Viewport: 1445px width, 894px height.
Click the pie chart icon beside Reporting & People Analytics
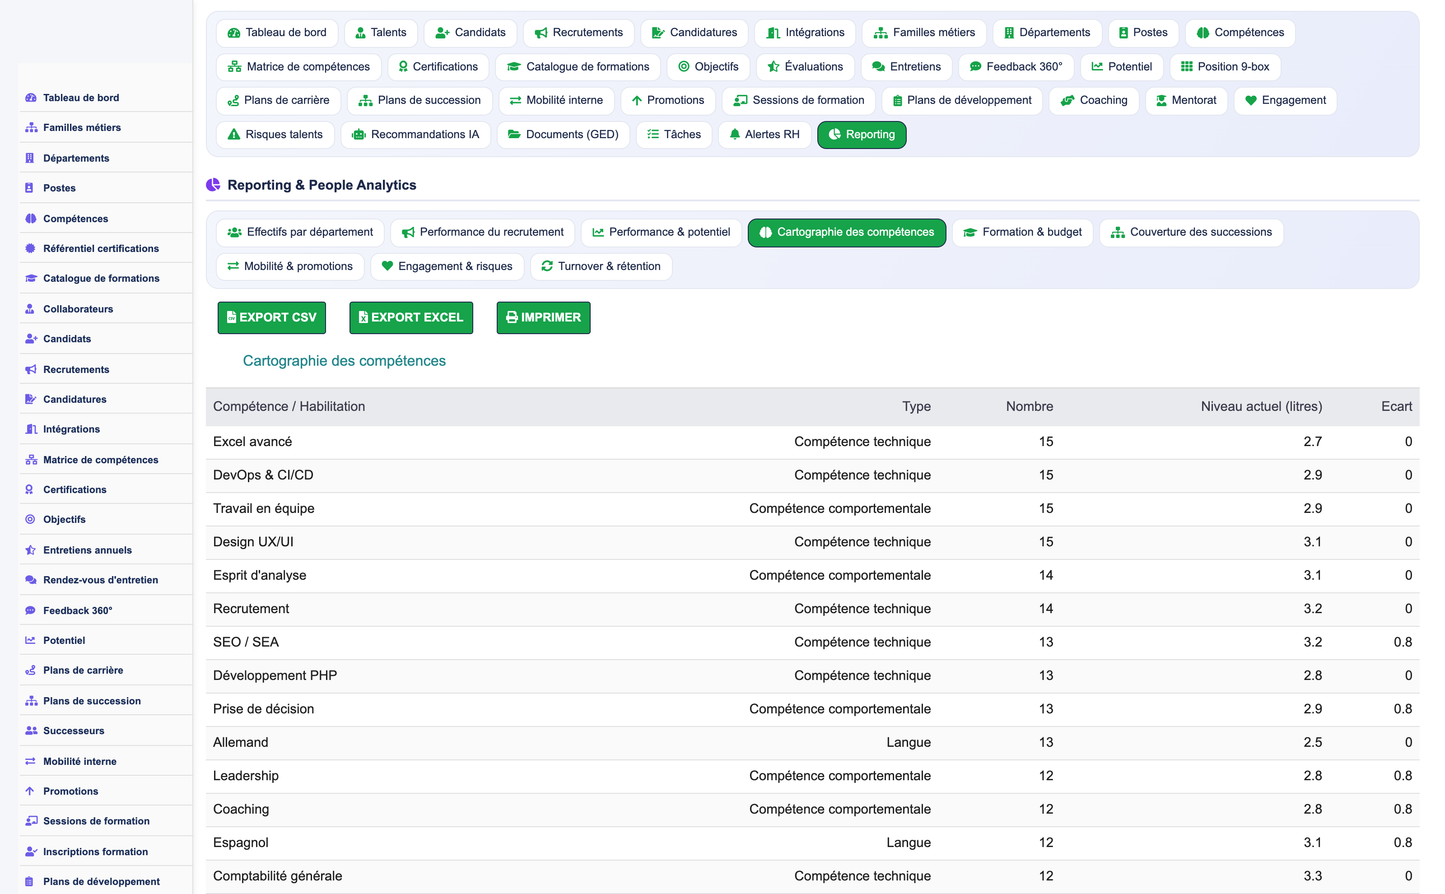pos(213,185)
